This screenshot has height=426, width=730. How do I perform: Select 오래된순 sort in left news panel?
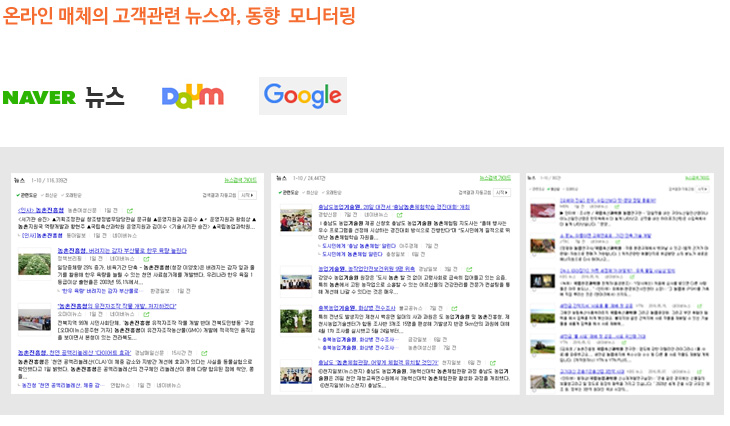click(x=71, y=196)
